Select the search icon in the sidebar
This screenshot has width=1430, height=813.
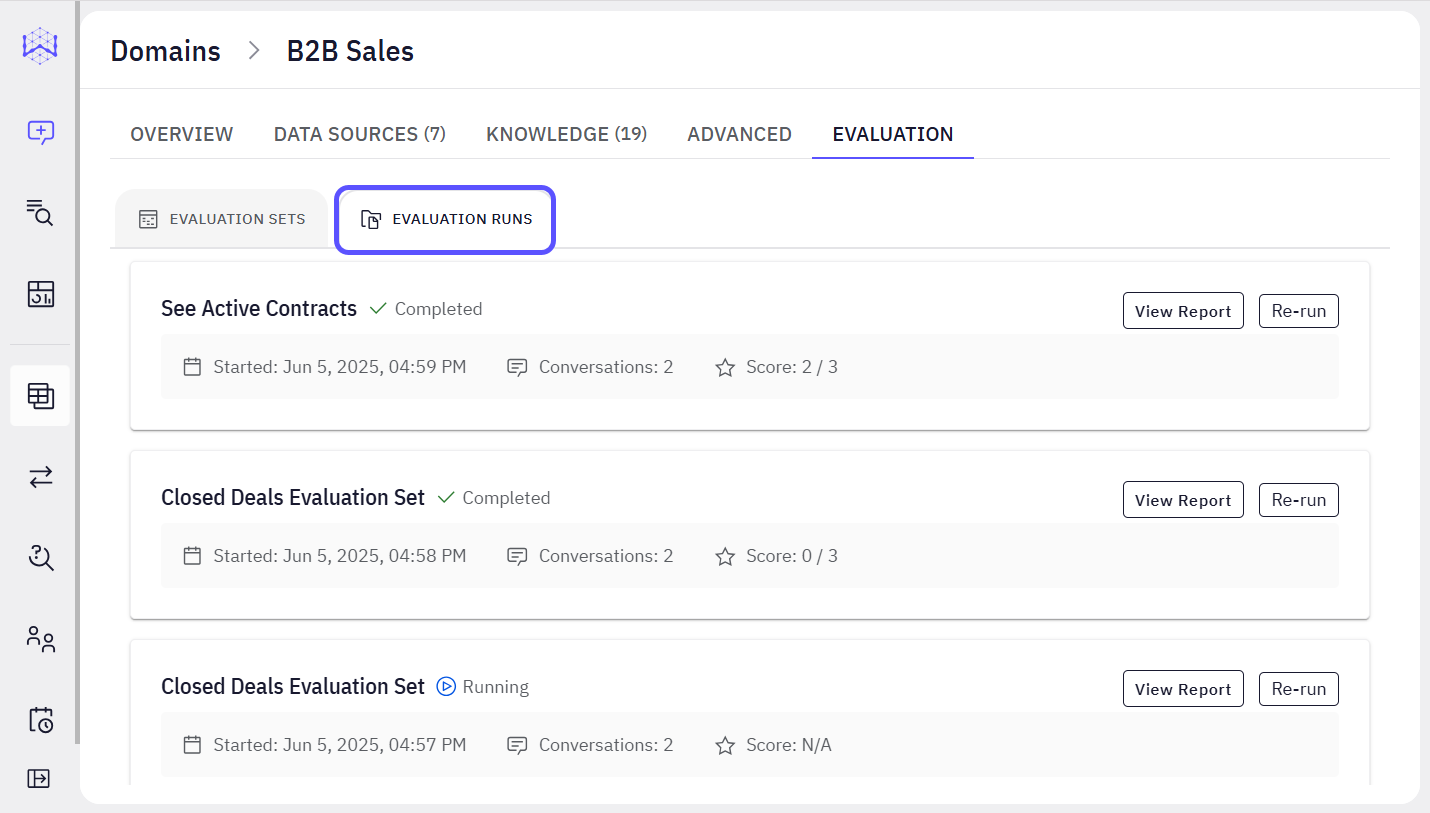point(39,213)
